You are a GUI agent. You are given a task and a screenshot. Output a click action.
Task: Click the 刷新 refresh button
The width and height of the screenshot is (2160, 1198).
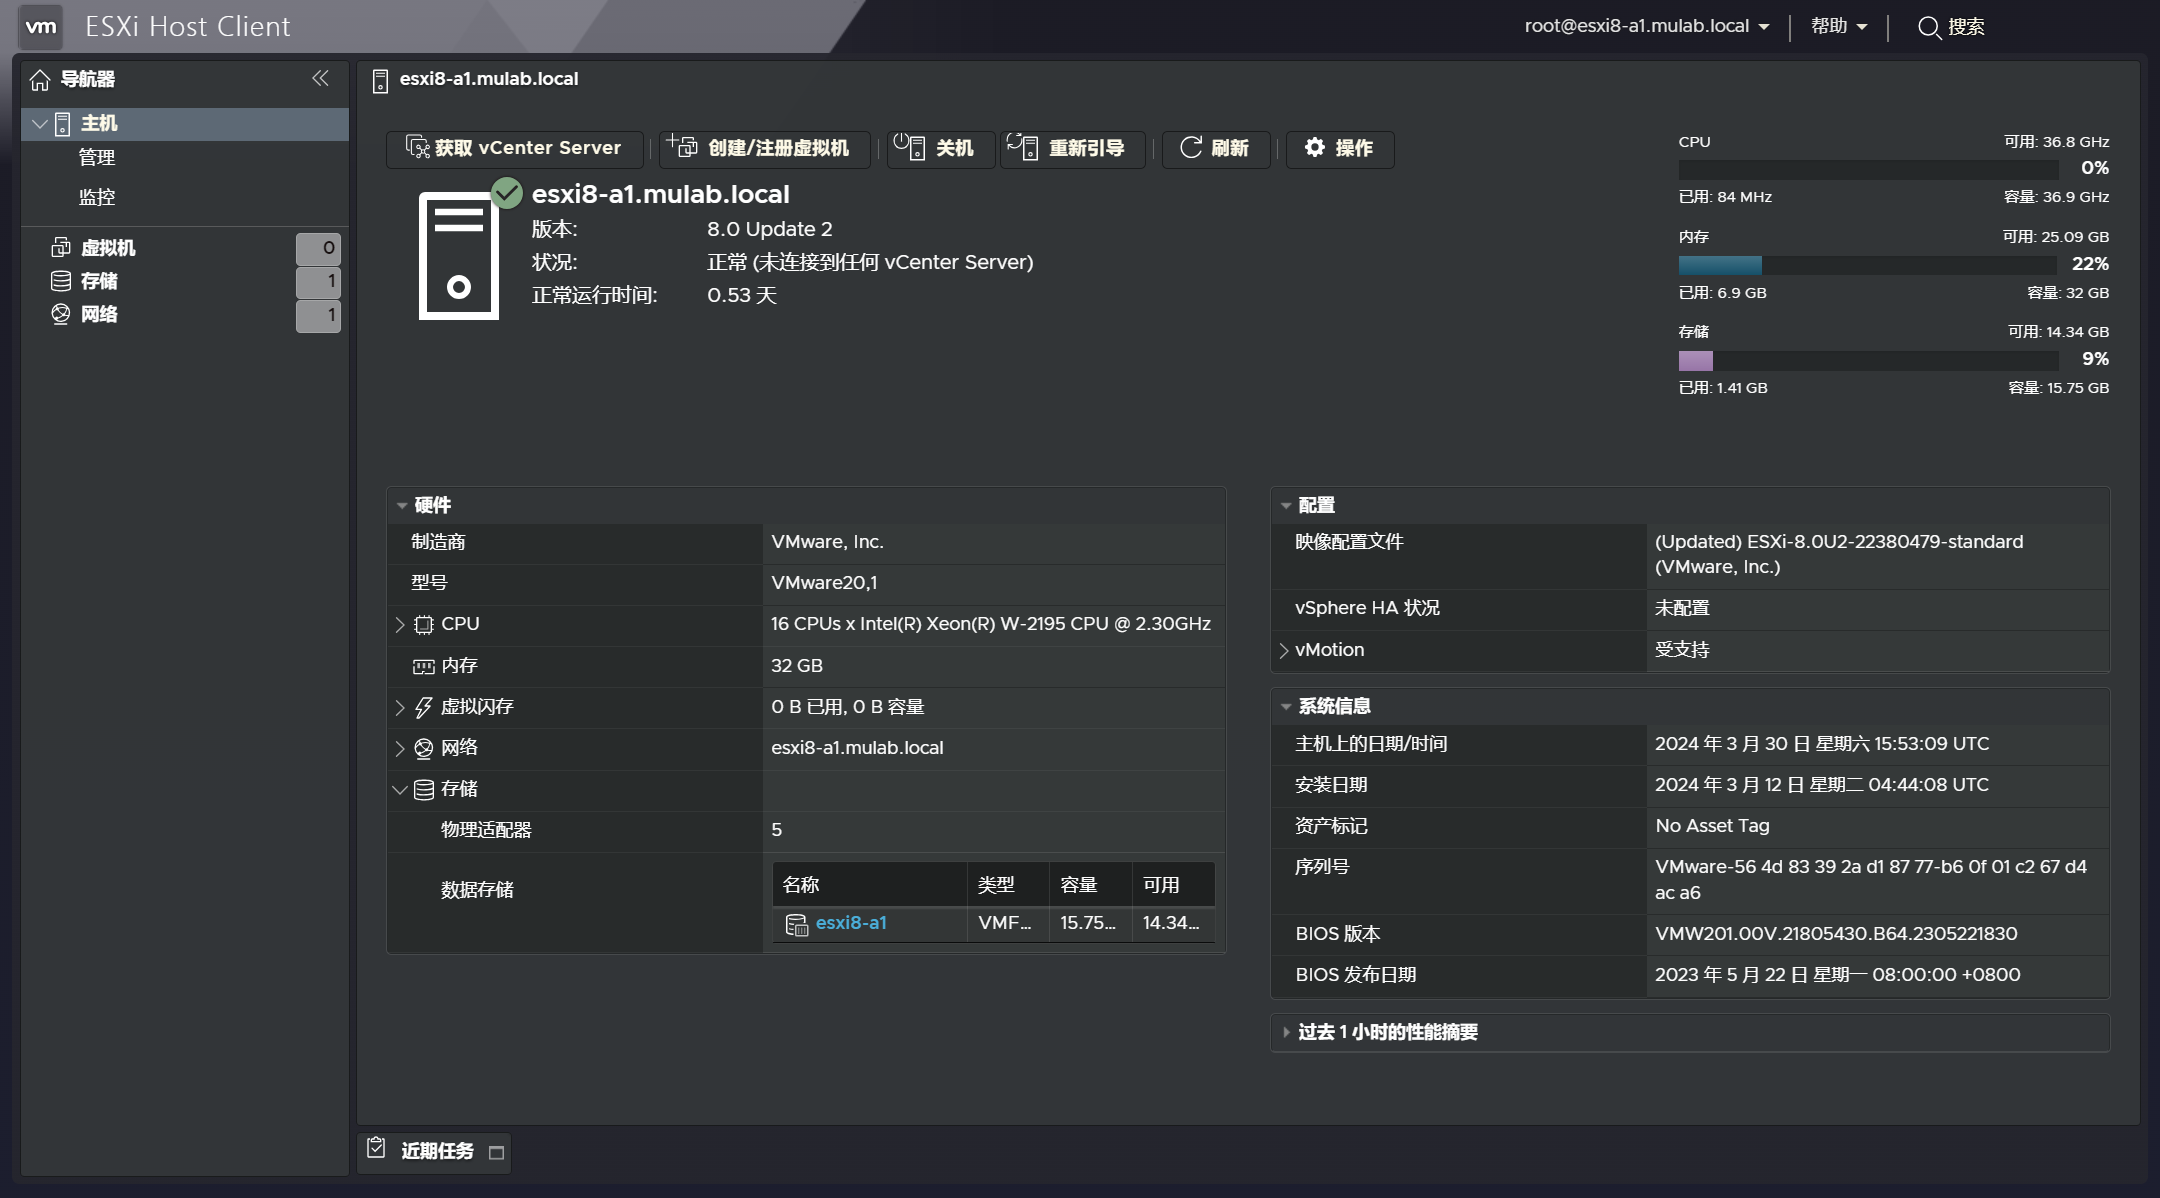[1216, 149]
